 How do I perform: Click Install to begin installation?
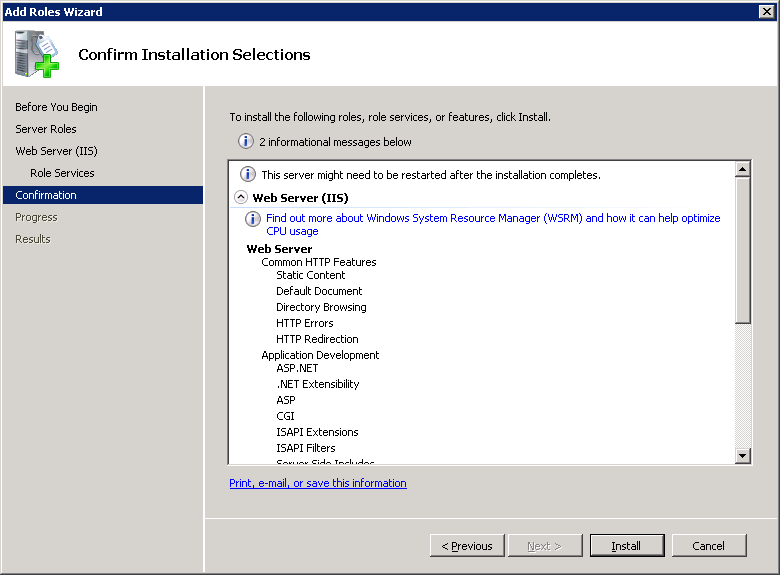(x=626, y=546)
